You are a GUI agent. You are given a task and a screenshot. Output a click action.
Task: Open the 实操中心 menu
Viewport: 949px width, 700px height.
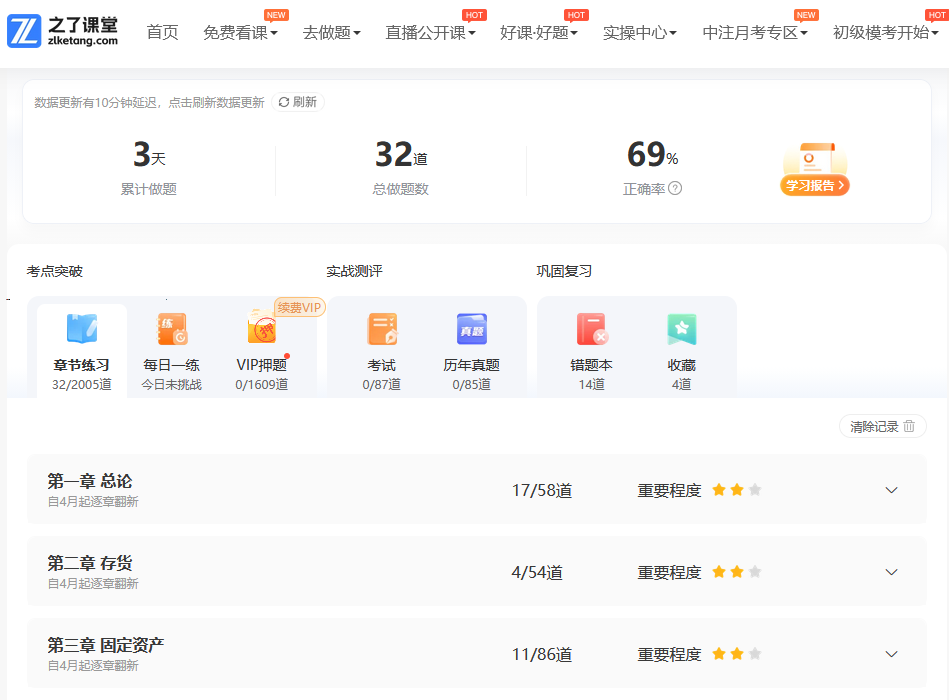pyautogui.click(x=639, y=32)
